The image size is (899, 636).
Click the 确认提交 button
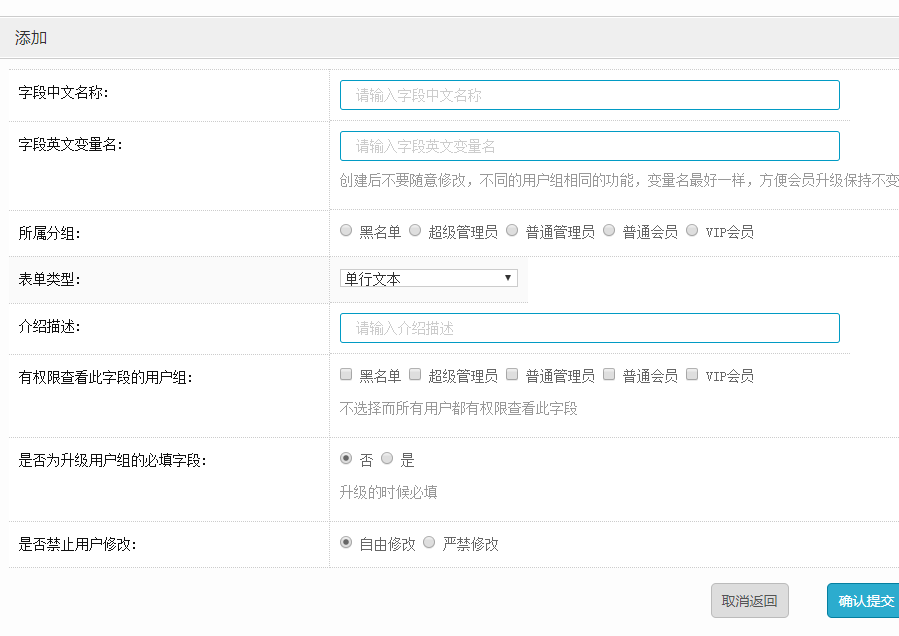(865, 600)
